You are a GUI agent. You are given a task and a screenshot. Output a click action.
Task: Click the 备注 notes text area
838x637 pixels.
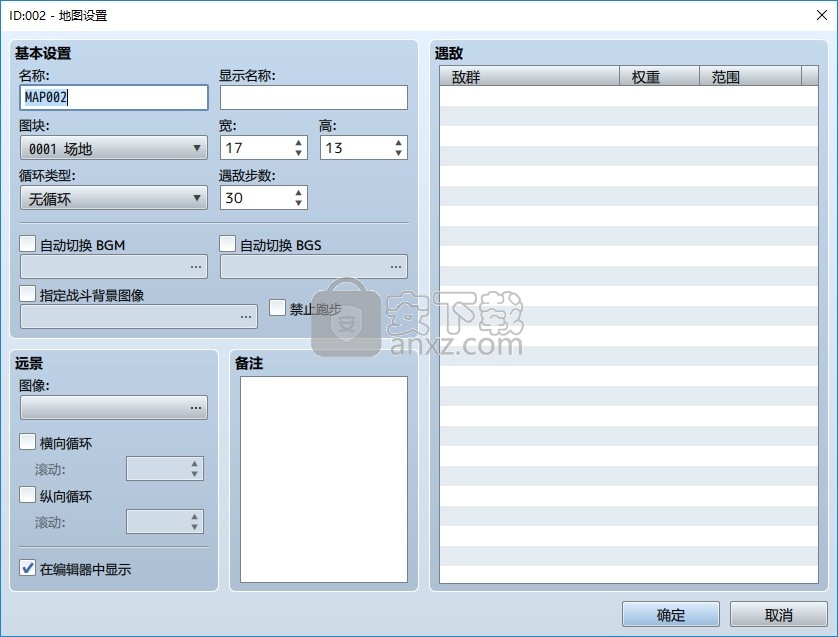324,479
